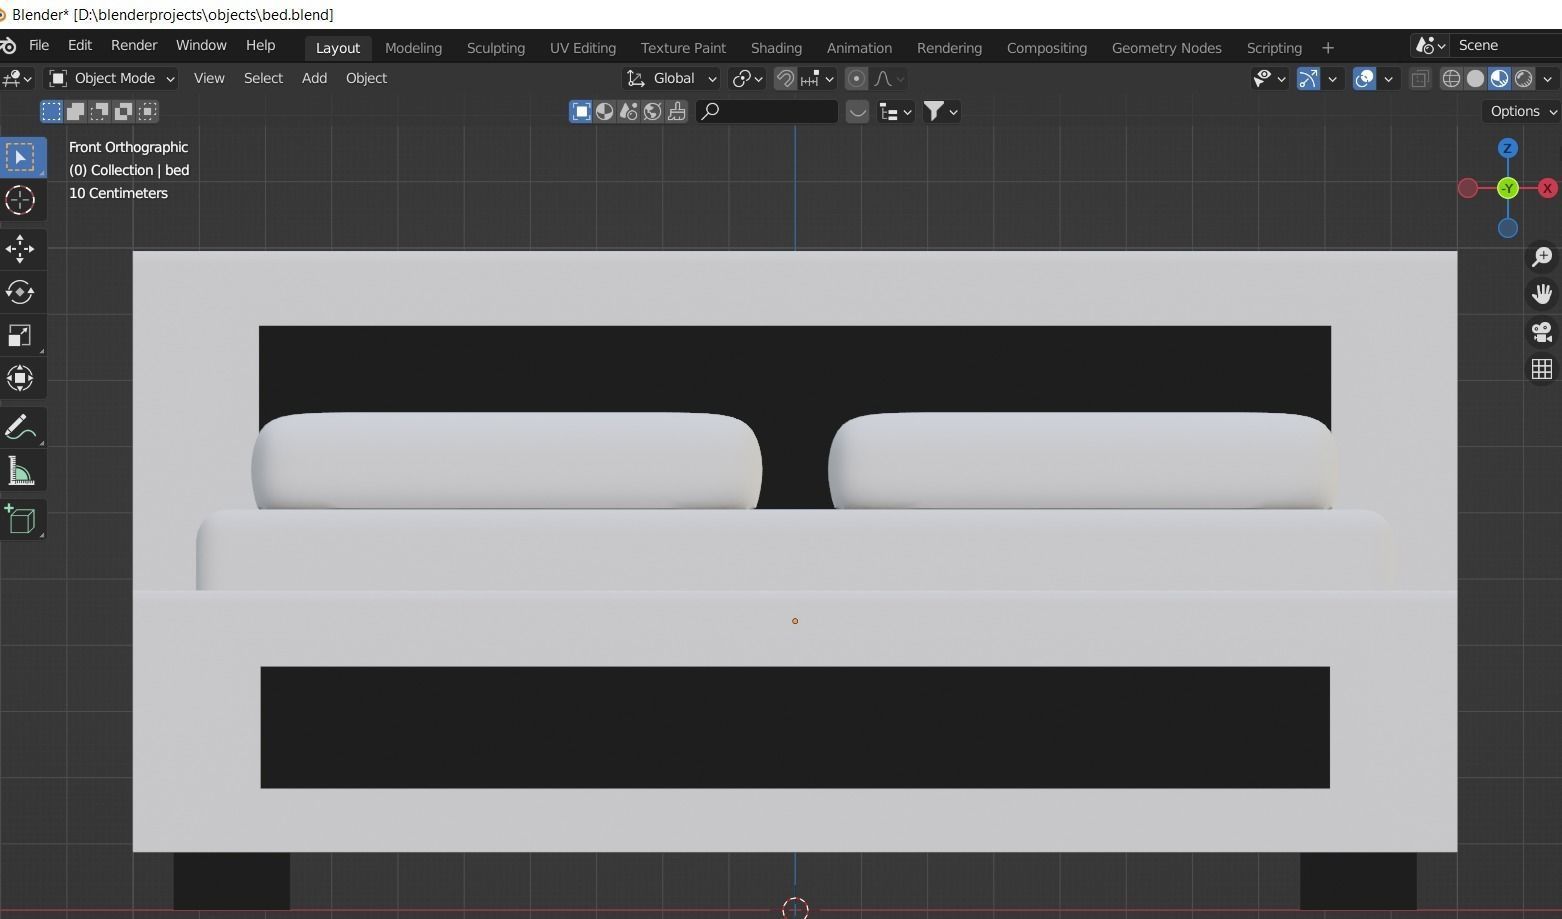The width and height of the screenshot is (1562, 919).
Task: Open the Window menu
Action: (201, 45)
